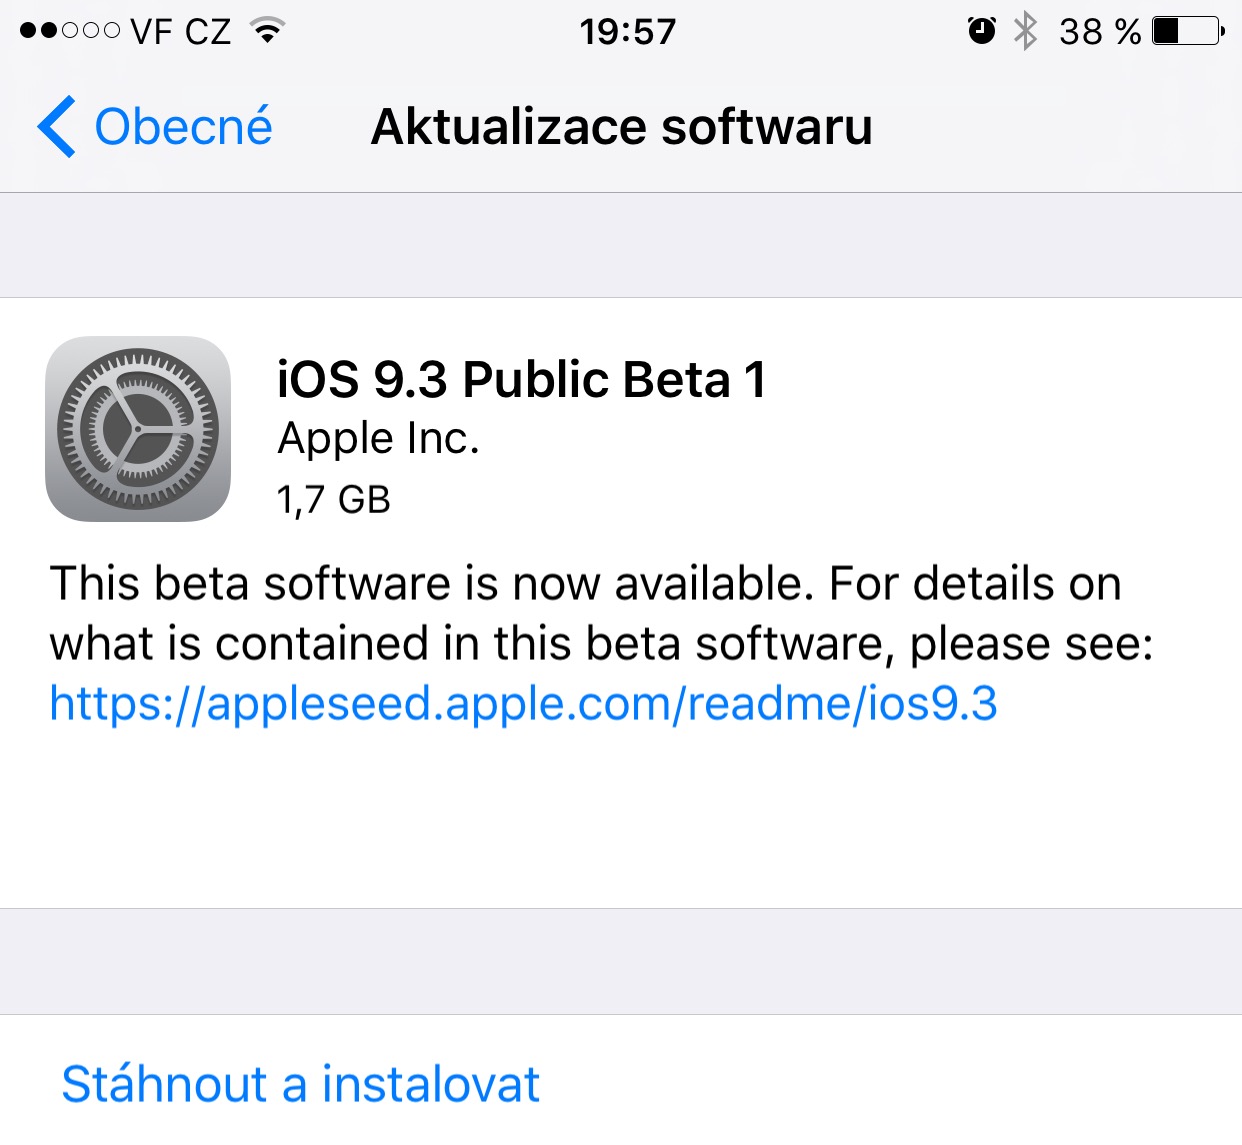Tap the words "please see:" above link
Screen dimensions: 1242x1145
(x=1031, y=643)
